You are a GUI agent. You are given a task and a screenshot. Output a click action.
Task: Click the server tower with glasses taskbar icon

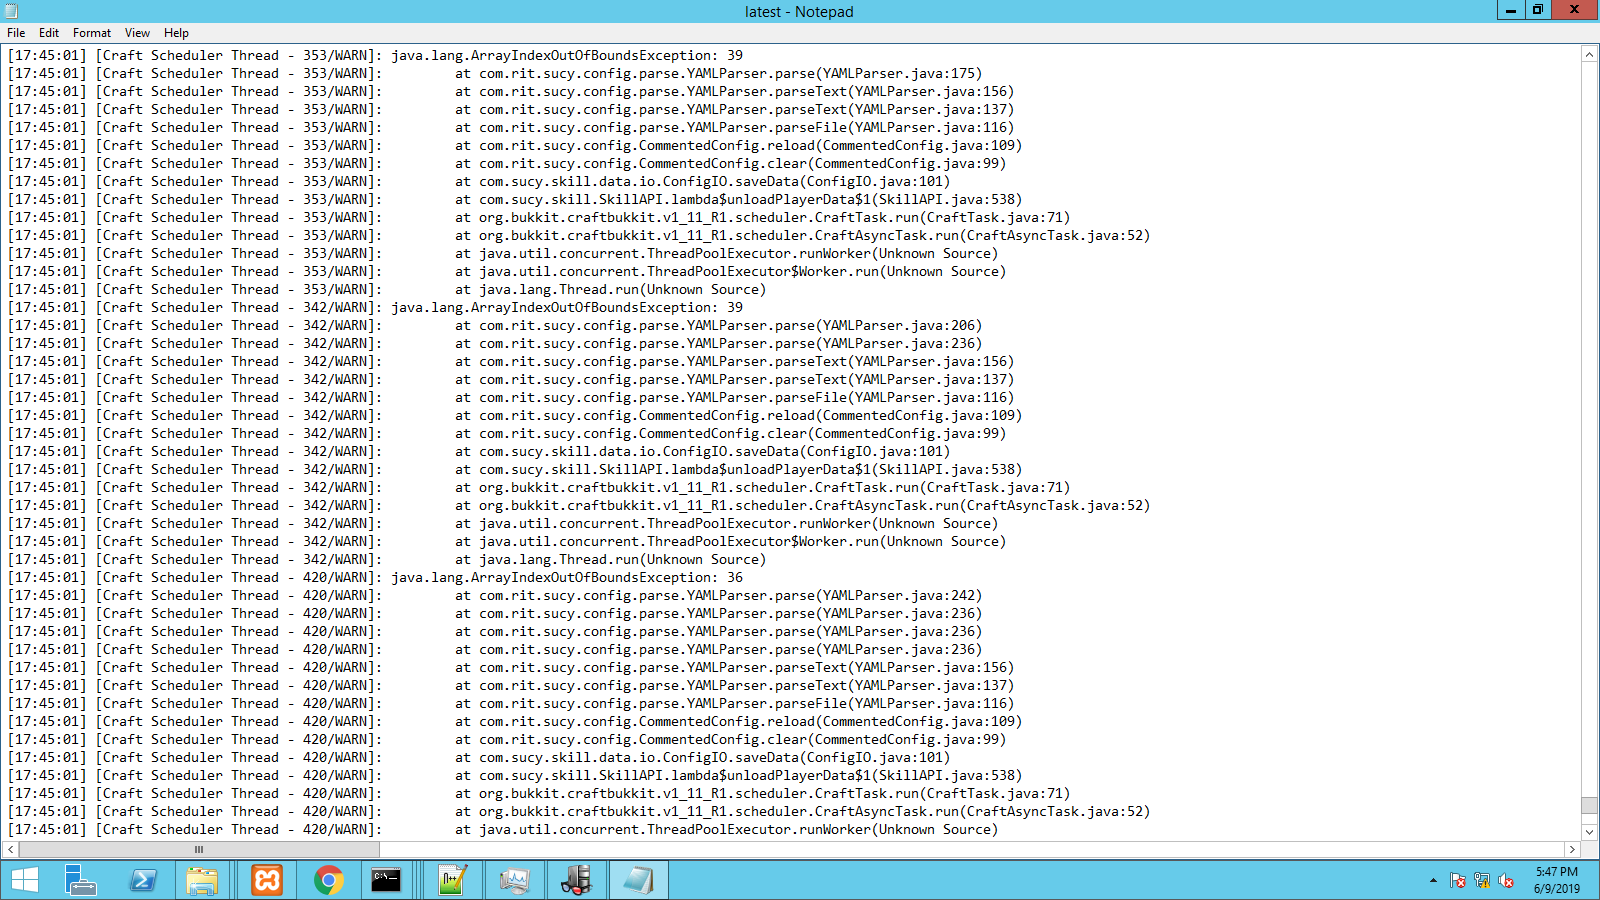[576, 880]
